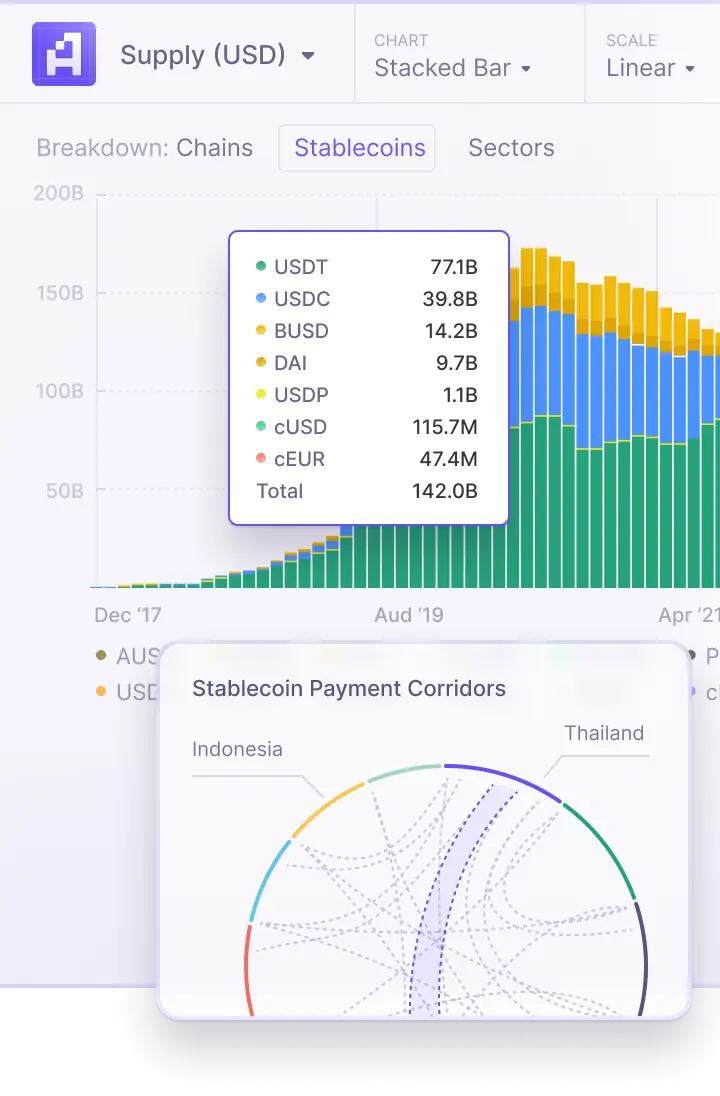Switch breakdown to Sectors
The image size is (720, 1096).
coord(511,147)
